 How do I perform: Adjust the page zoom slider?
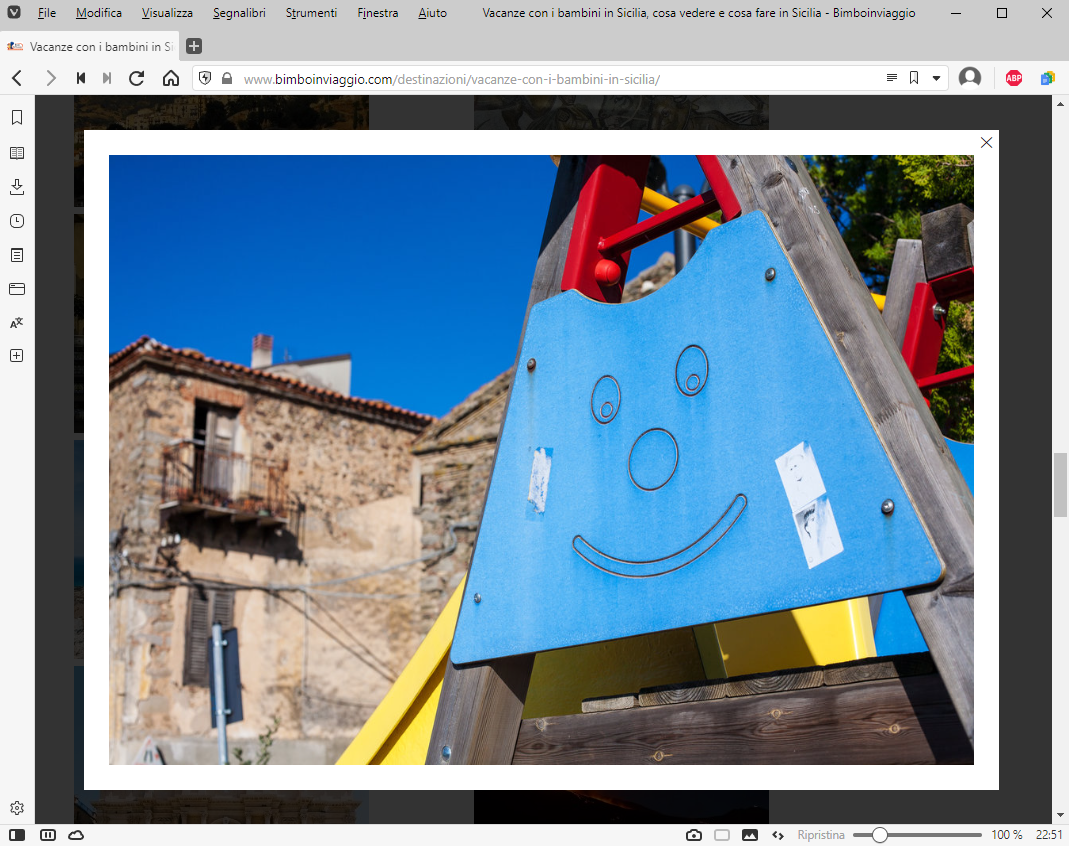point(917,835)
